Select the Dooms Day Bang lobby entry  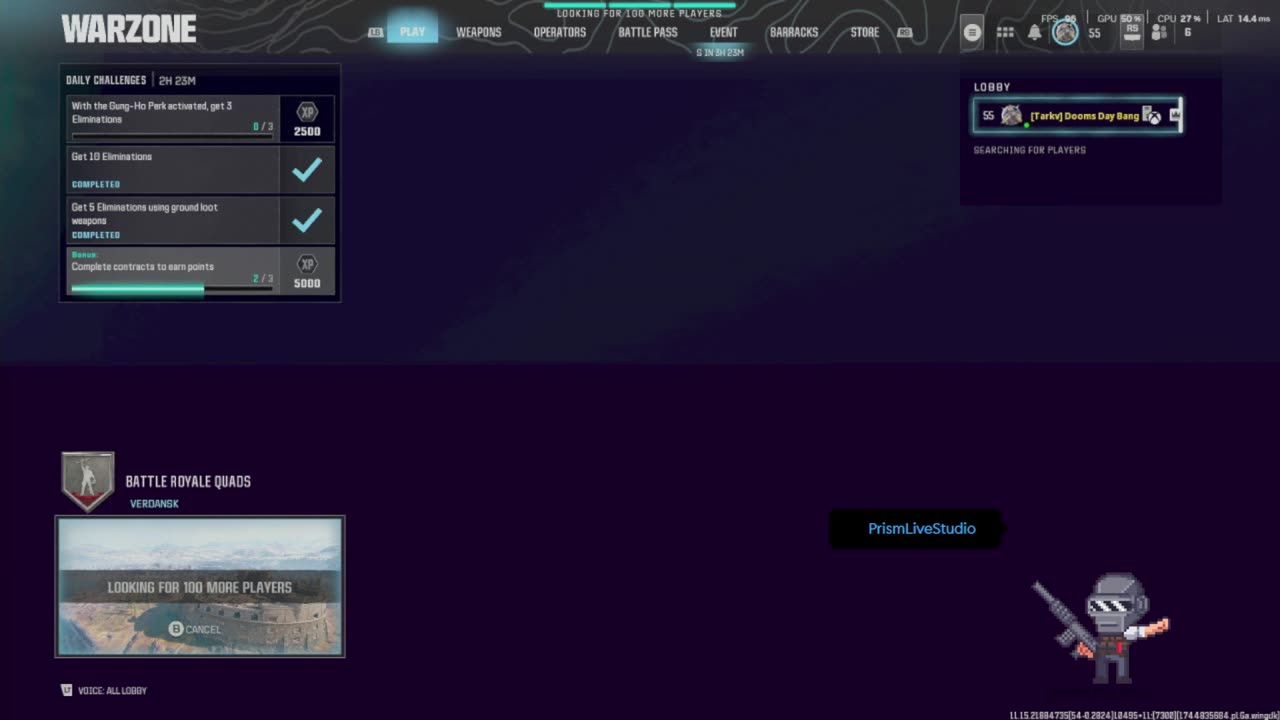pyautogui.click(x=1078, y=115)
